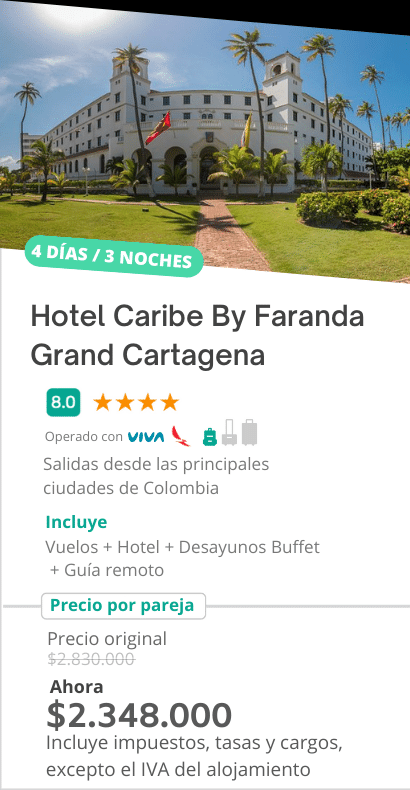The width and height of the screenshot is (410, 790).
Task: Click the green 8.0 rating badge
Action: pyautogui.click(x=63, y=403)
